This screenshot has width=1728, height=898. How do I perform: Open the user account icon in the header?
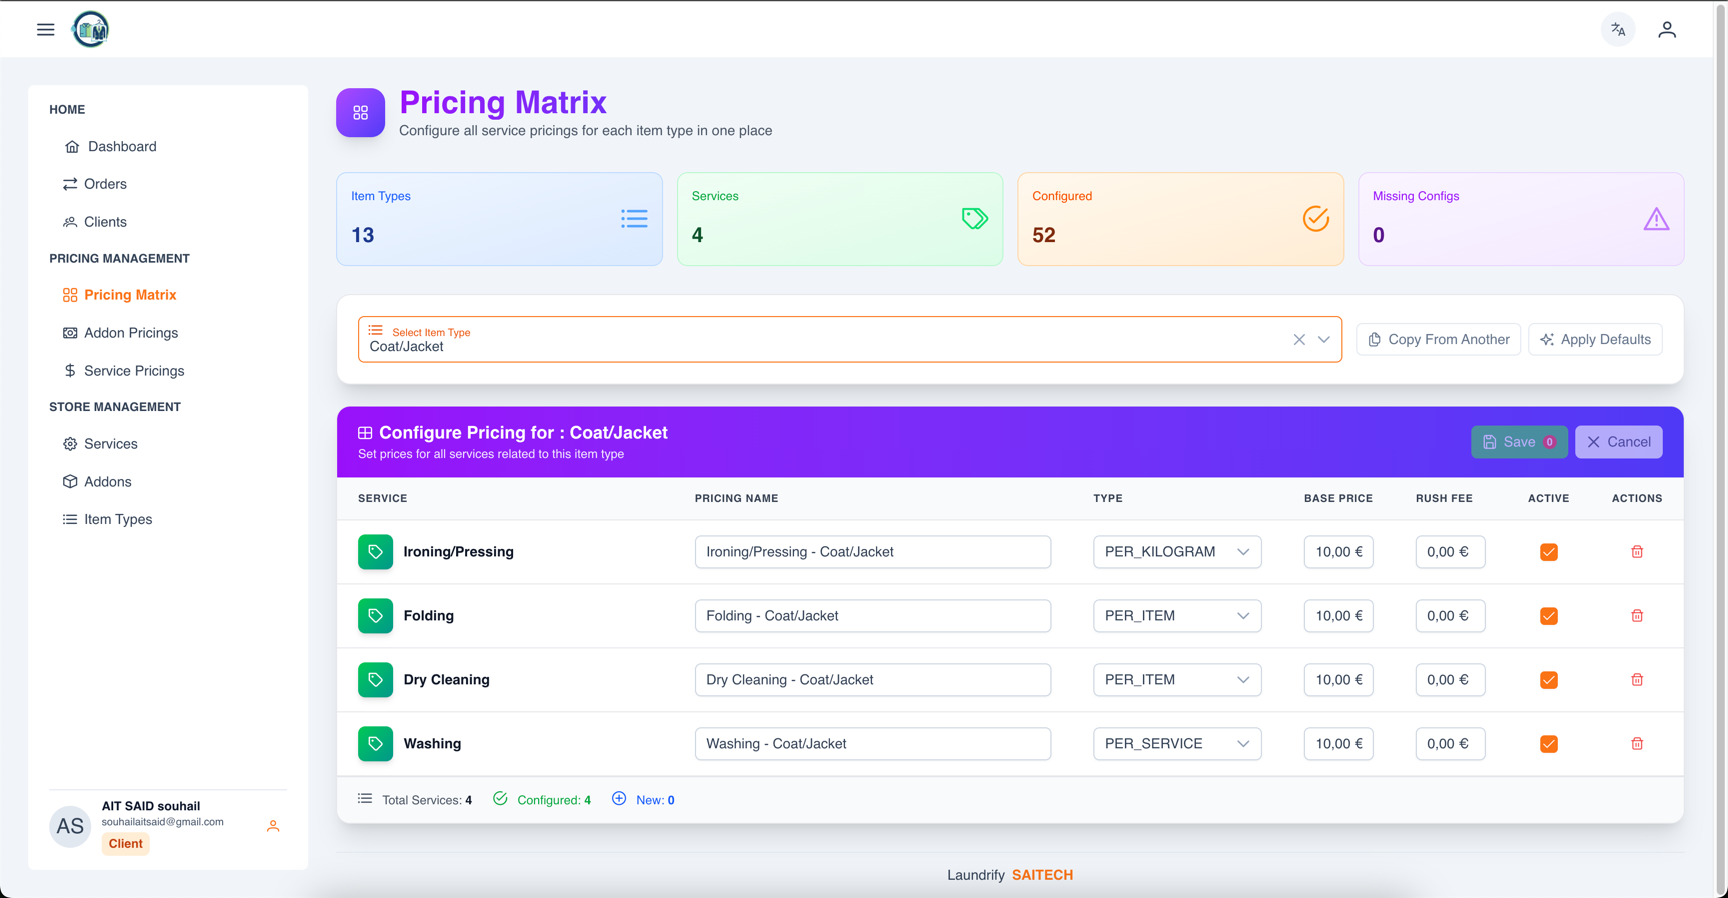pos(1667,30)
